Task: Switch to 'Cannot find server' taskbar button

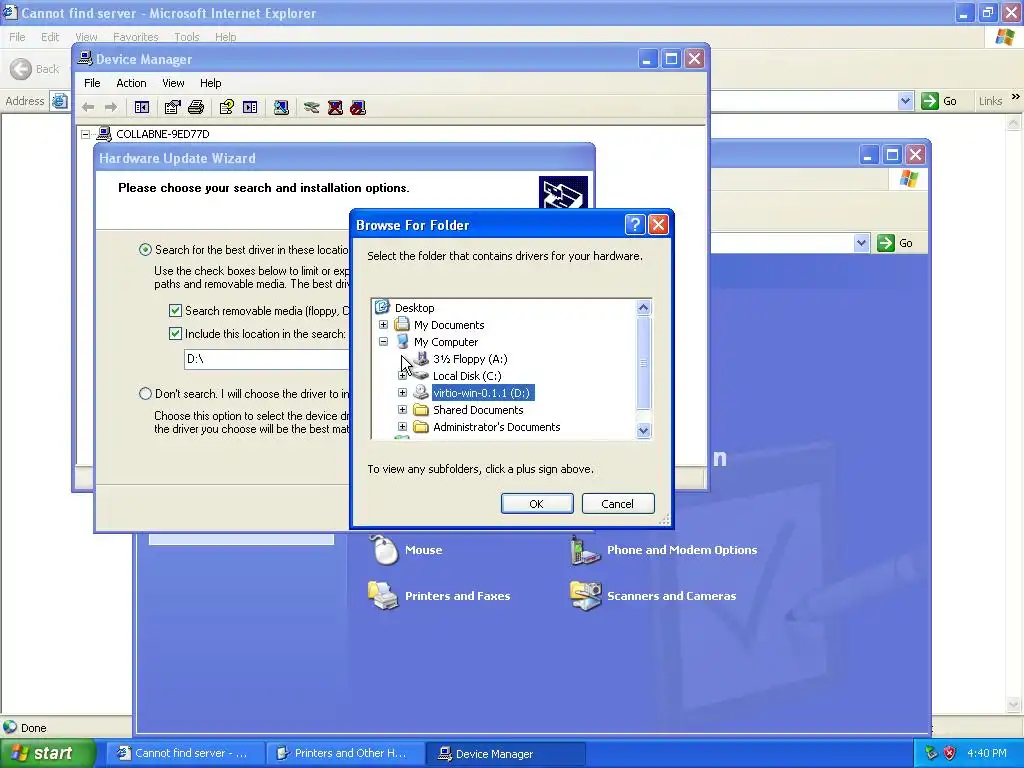Action: [185, 753]
